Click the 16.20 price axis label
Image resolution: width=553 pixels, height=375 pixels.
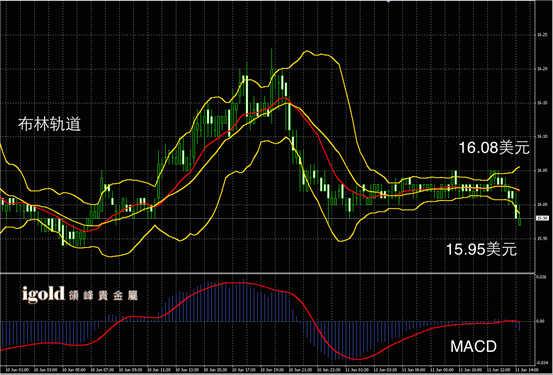pos(542,69)
